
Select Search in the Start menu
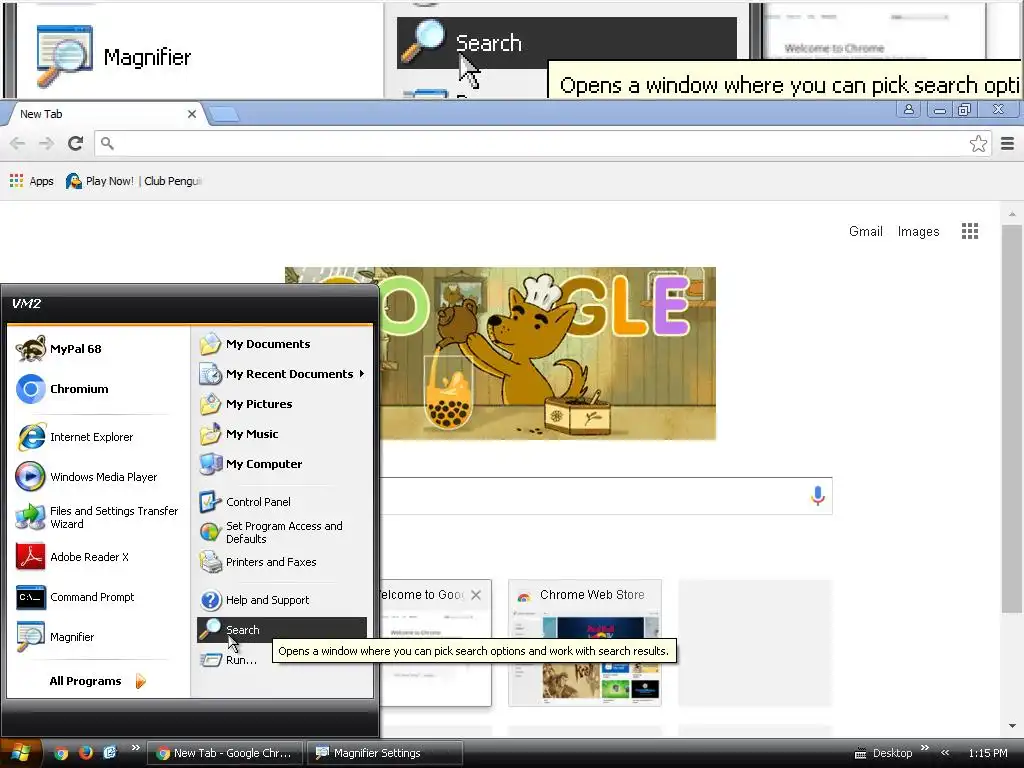(x=281, y=630)
